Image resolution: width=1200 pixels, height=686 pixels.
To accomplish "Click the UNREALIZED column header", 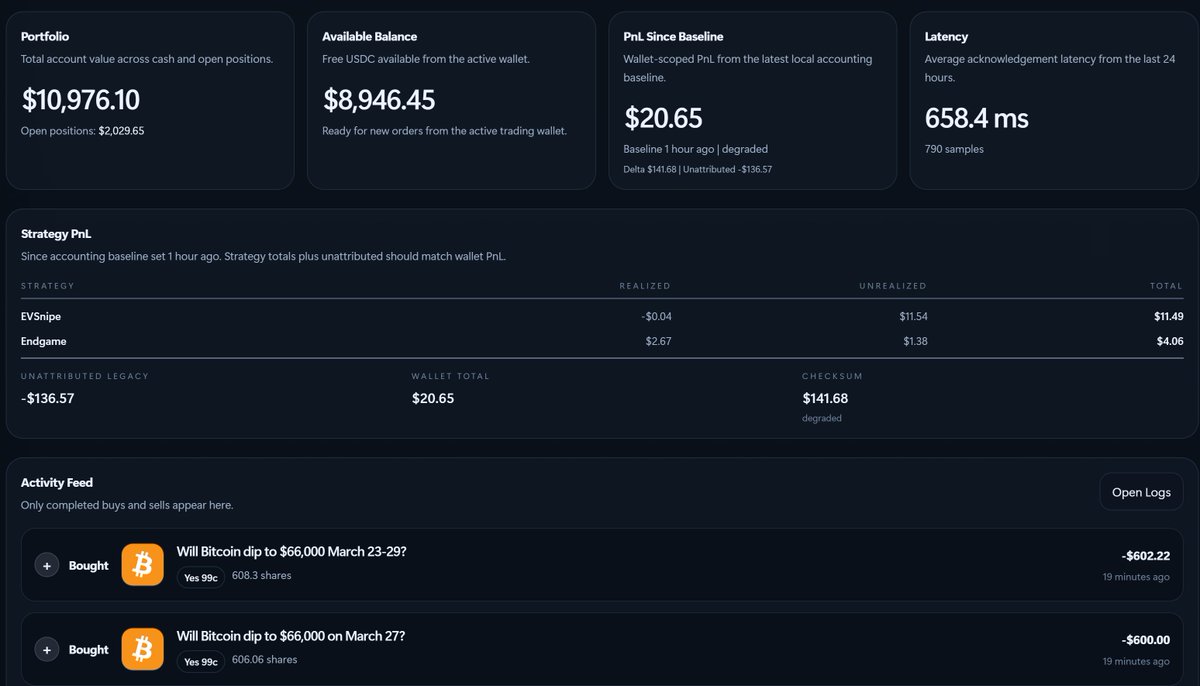I will [893, 286].
